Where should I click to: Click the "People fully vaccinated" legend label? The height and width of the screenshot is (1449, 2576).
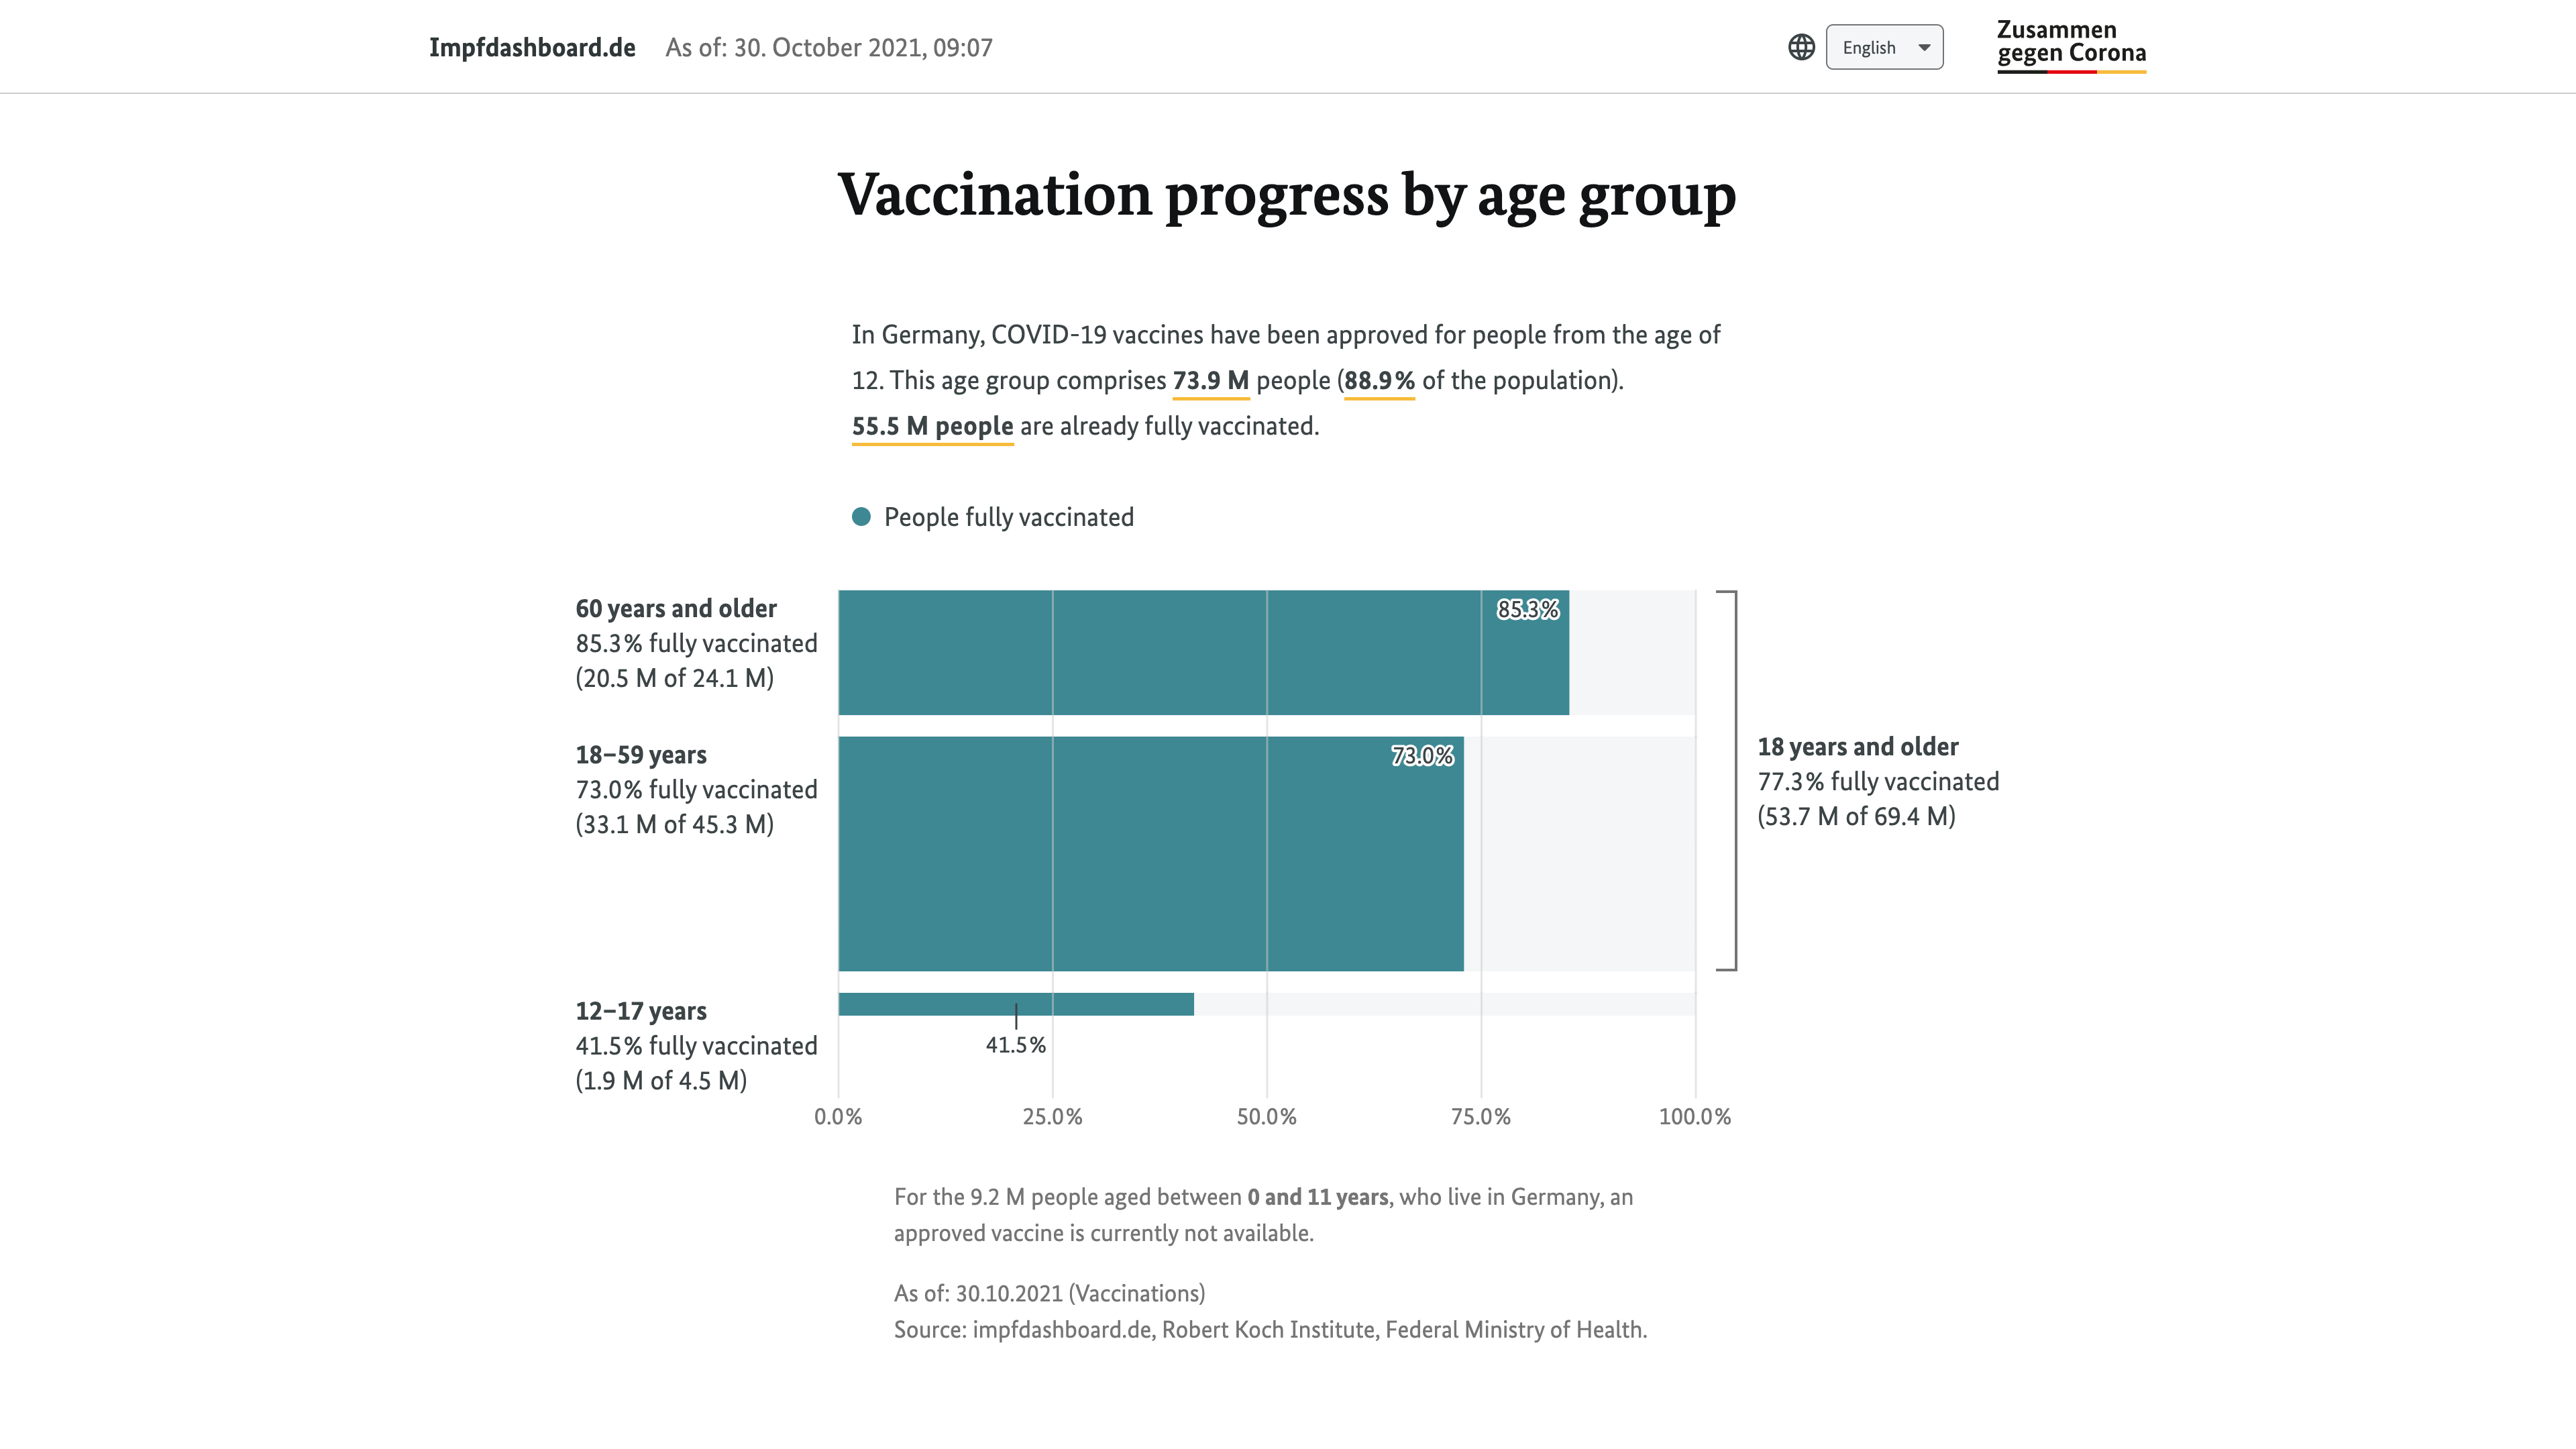pos(1008,517)
